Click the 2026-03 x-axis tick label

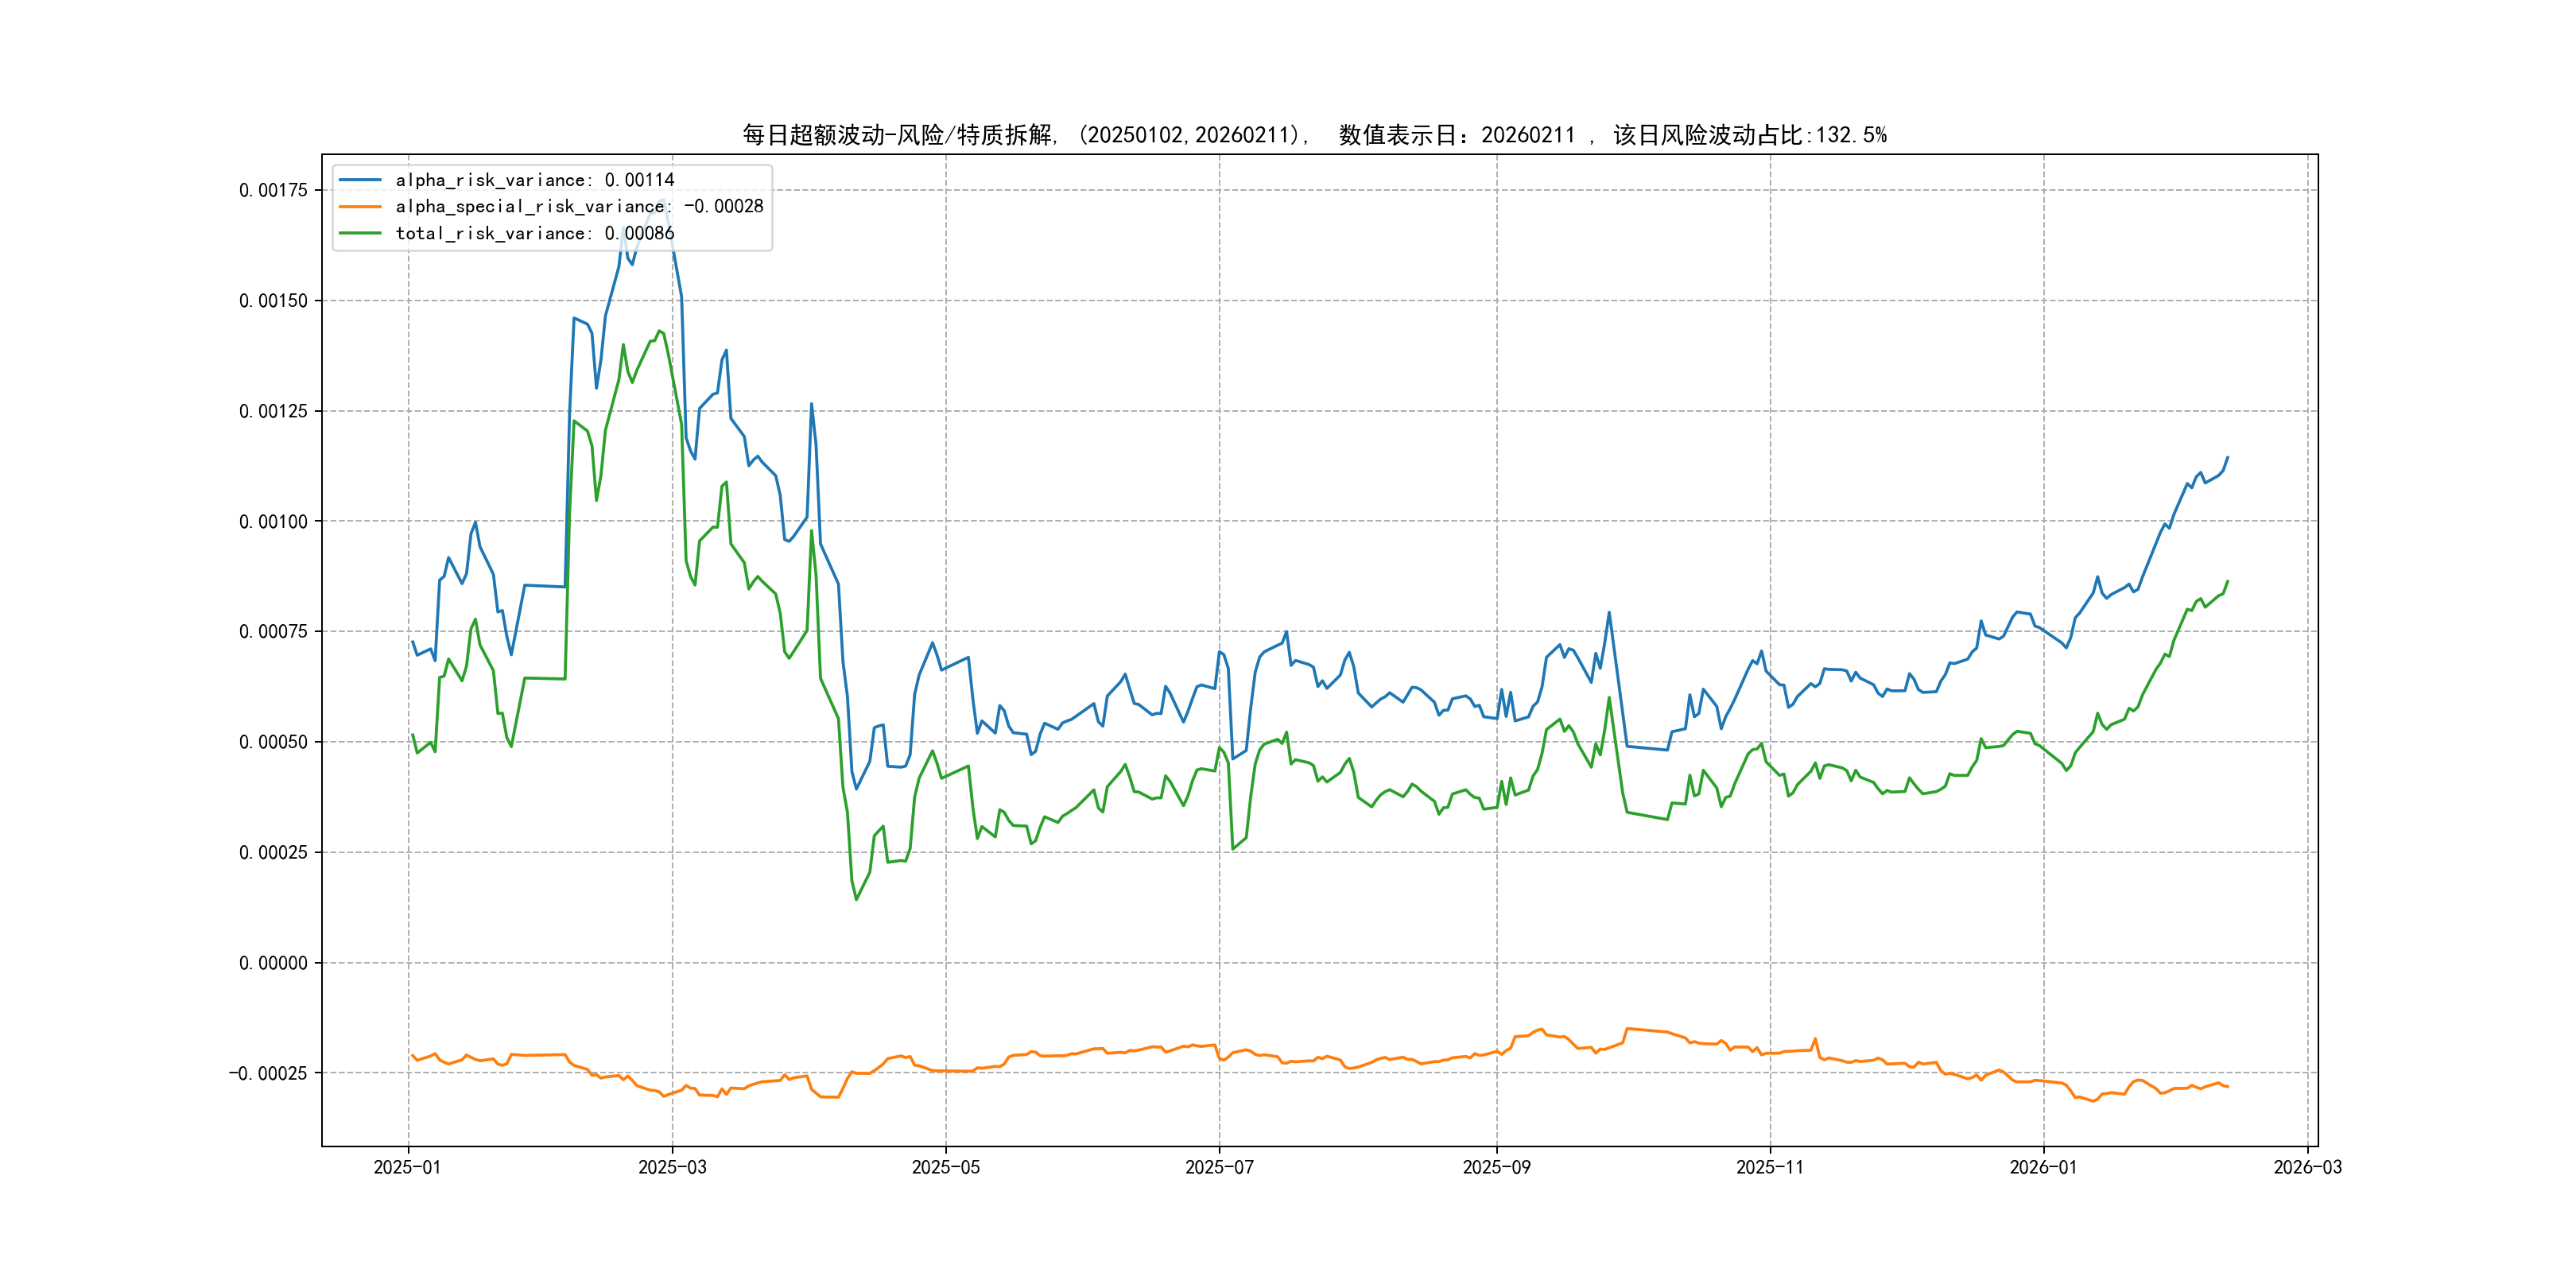2307,1168
